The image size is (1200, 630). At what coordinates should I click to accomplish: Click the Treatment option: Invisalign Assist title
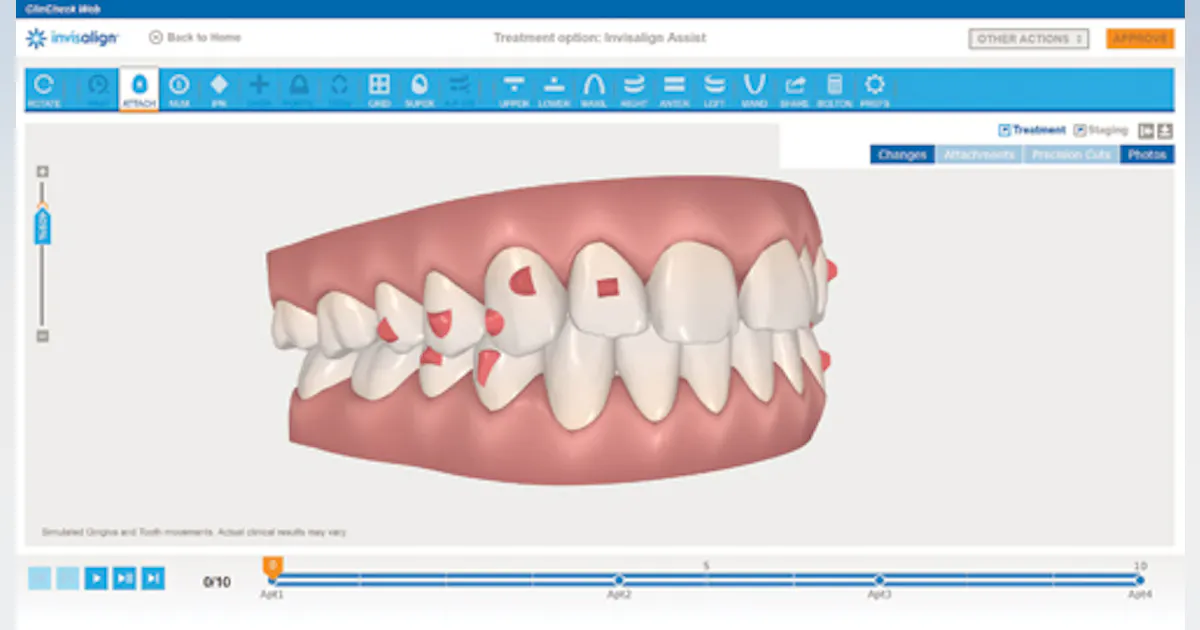600,38
